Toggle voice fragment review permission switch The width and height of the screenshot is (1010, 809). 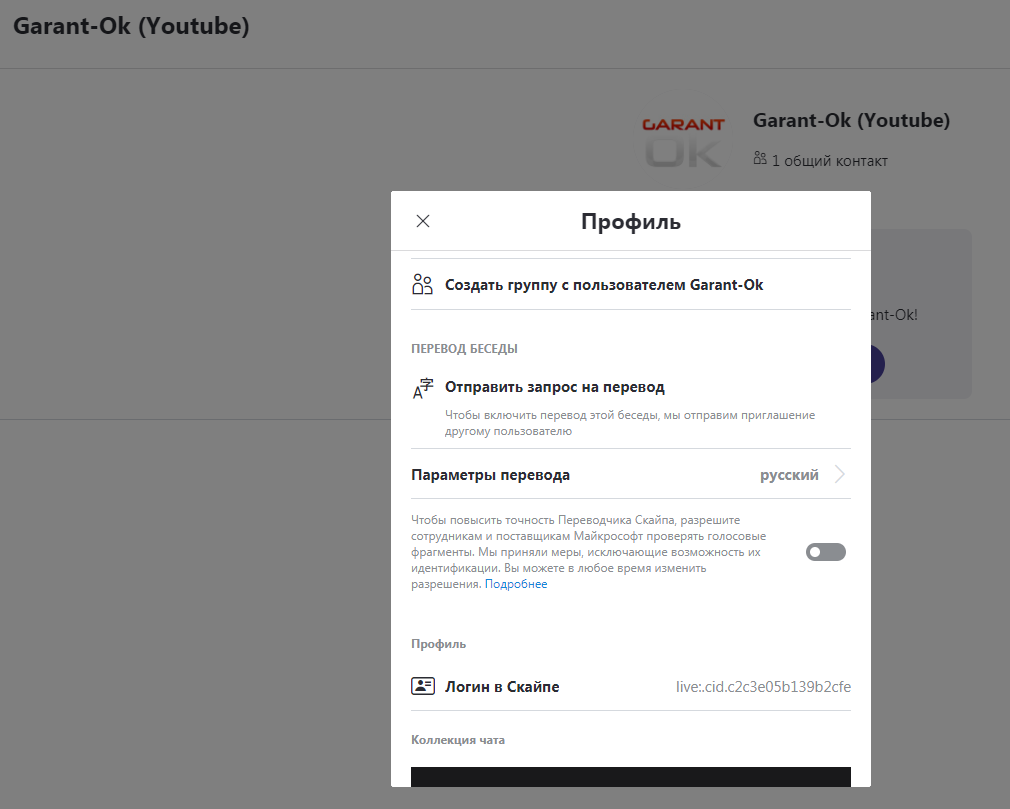click(826, 552)
